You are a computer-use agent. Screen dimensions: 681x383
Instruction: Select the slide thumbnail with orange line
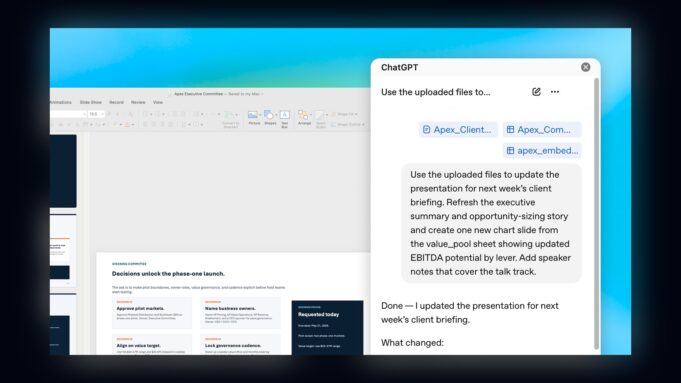click(63, 250)
